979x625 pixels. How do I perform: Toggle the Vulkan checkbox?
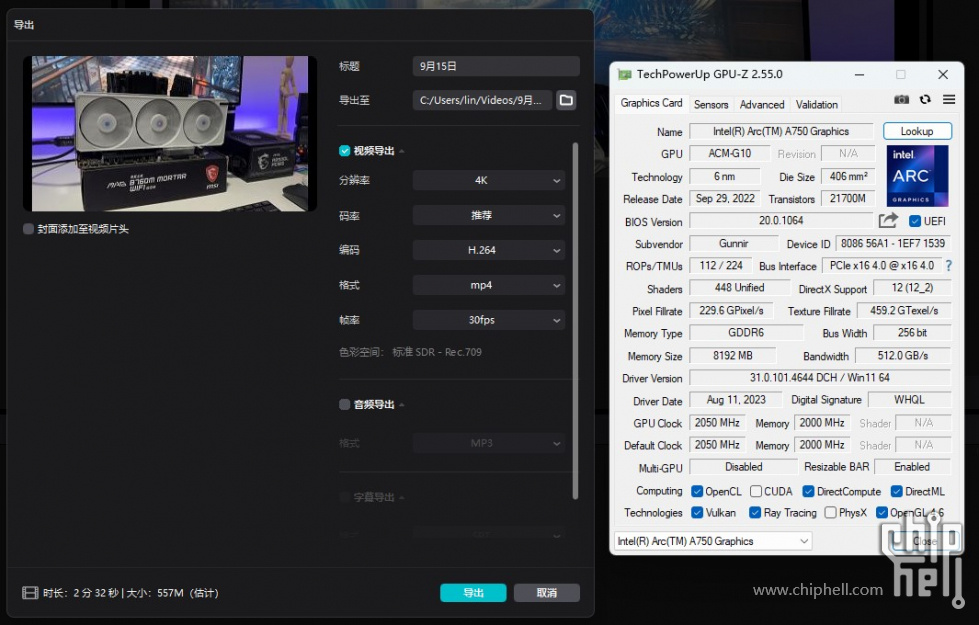coord(697,513)
